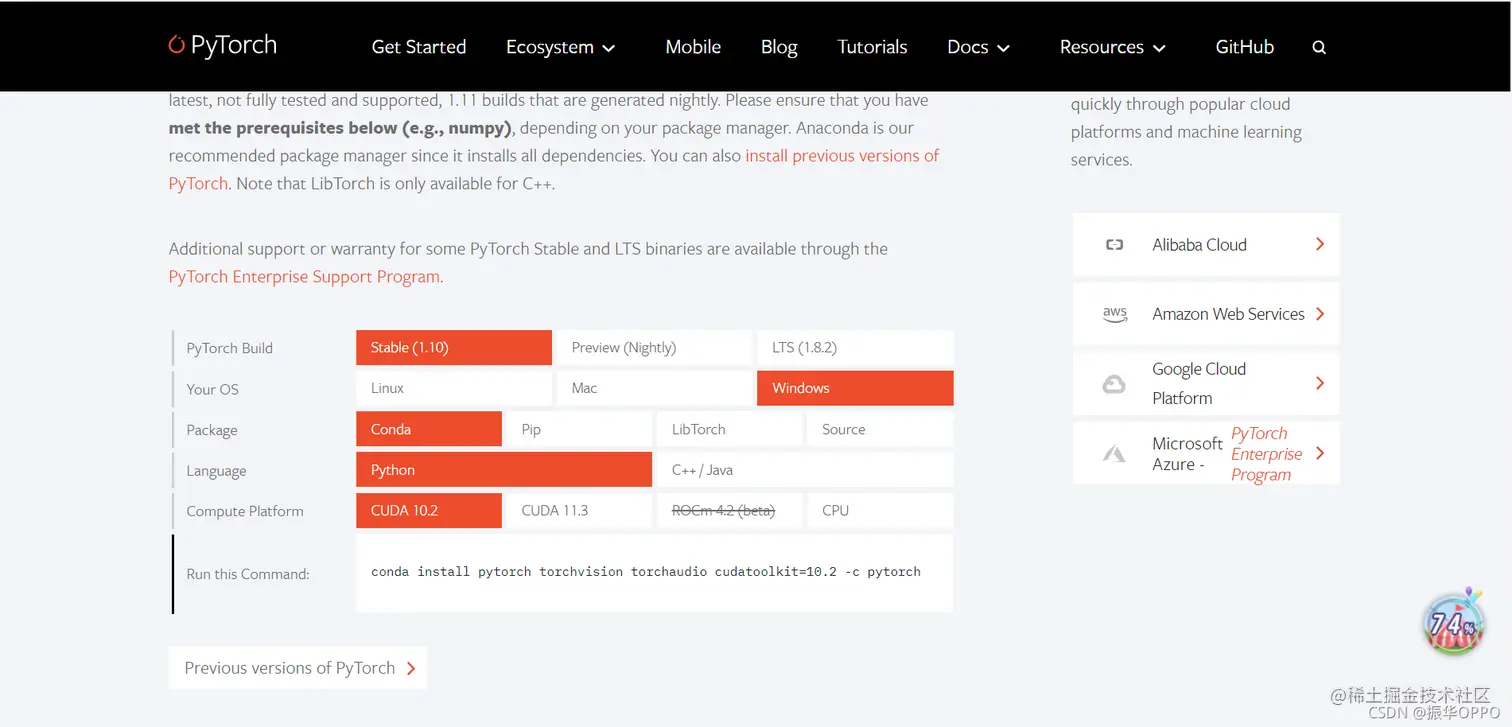This screenshot has height=727, width=1512.
Task: Select the Pip package option
Action: click(x=579, y=429)
